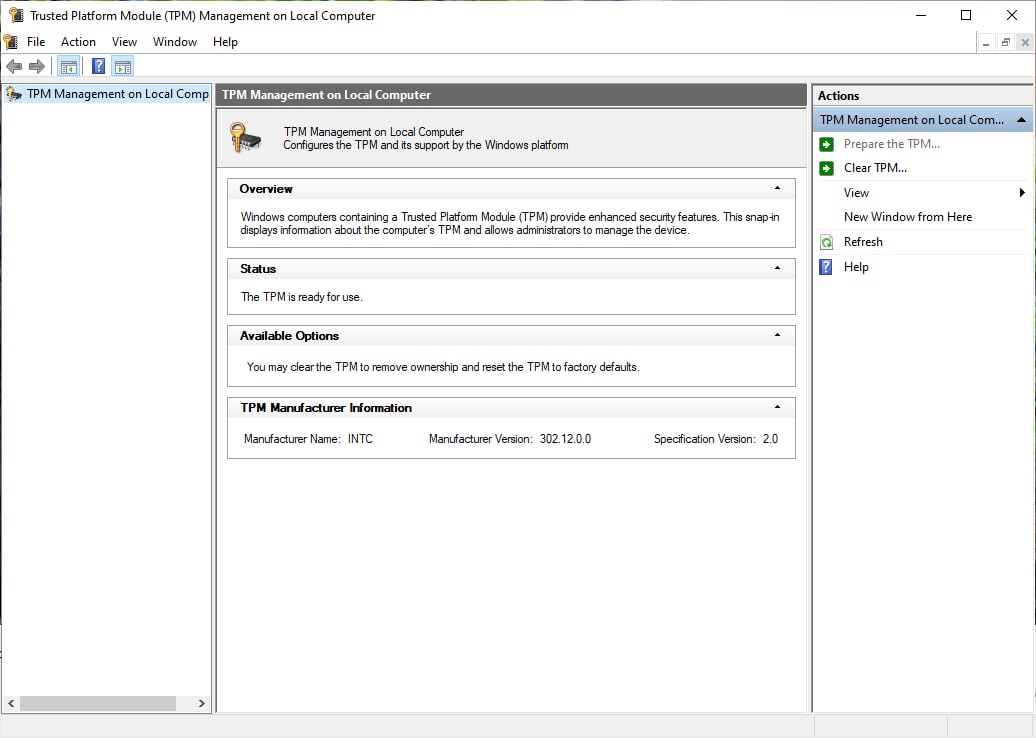
Task: Toggle the Show/Hide Action Pane icon
Action: tap(122, 66)
